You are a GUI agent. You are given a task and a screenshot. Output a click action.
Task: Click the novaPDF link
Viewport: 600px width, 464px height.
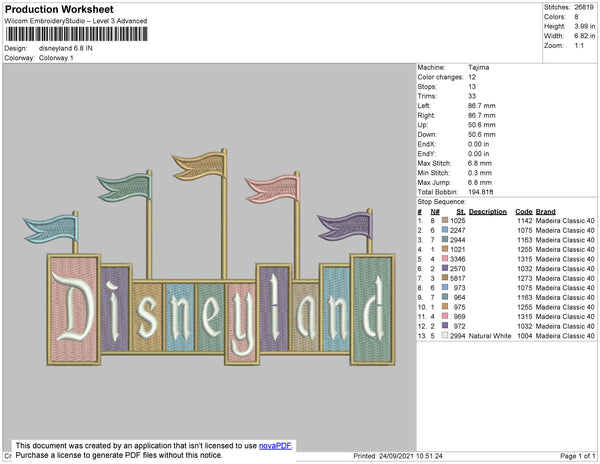click(x=275, y=446)
